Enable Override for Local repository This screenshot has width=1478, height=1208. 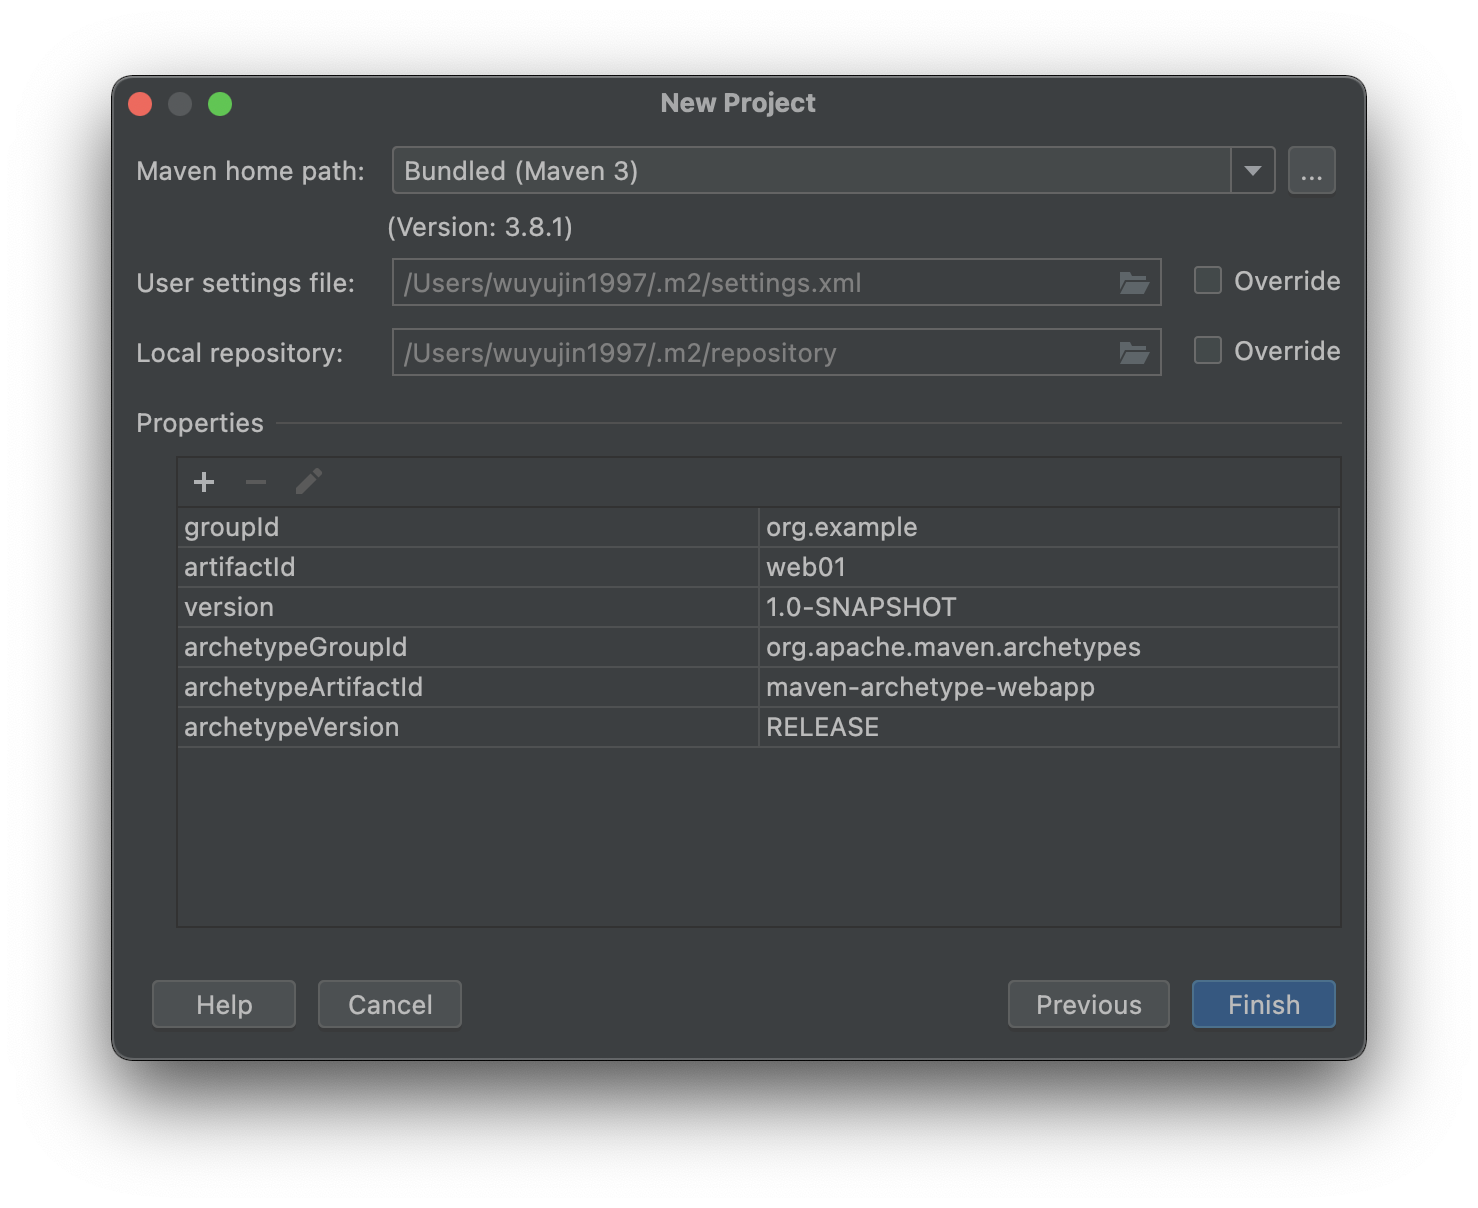(1208, 351)
